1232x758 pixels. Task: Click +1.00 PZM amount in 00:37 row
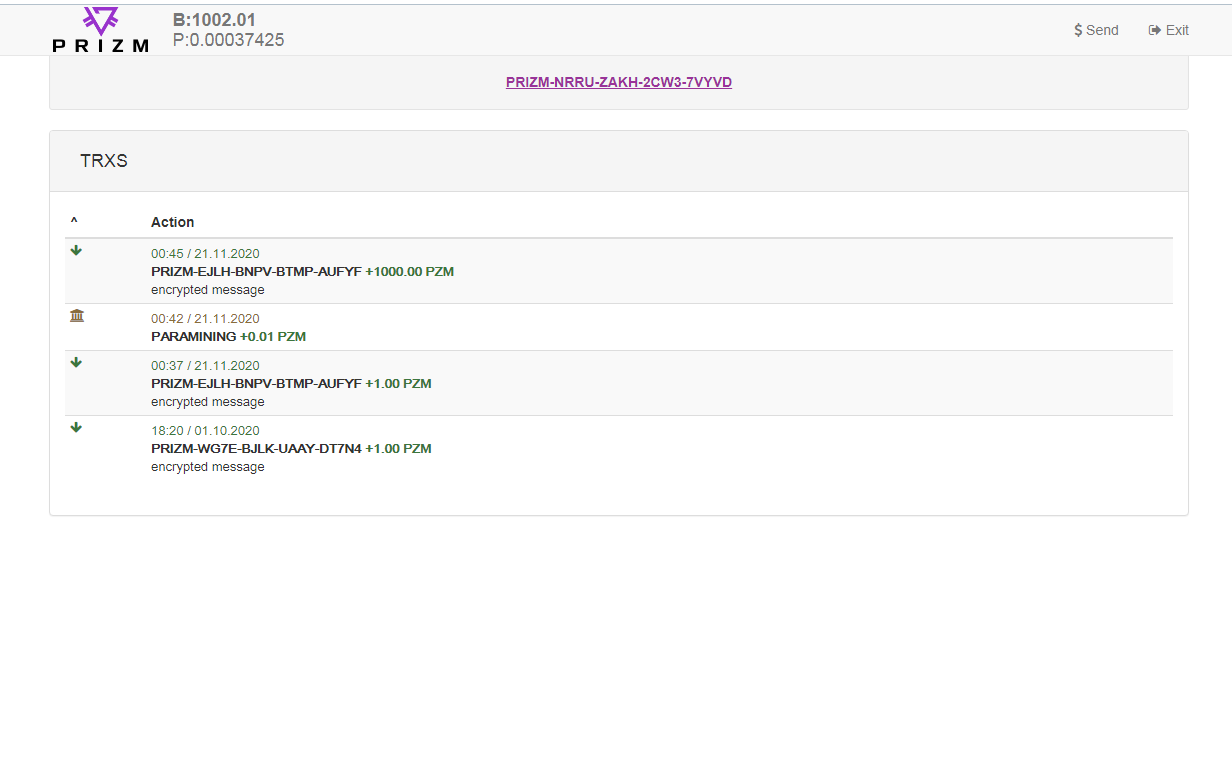click(398, 384)
